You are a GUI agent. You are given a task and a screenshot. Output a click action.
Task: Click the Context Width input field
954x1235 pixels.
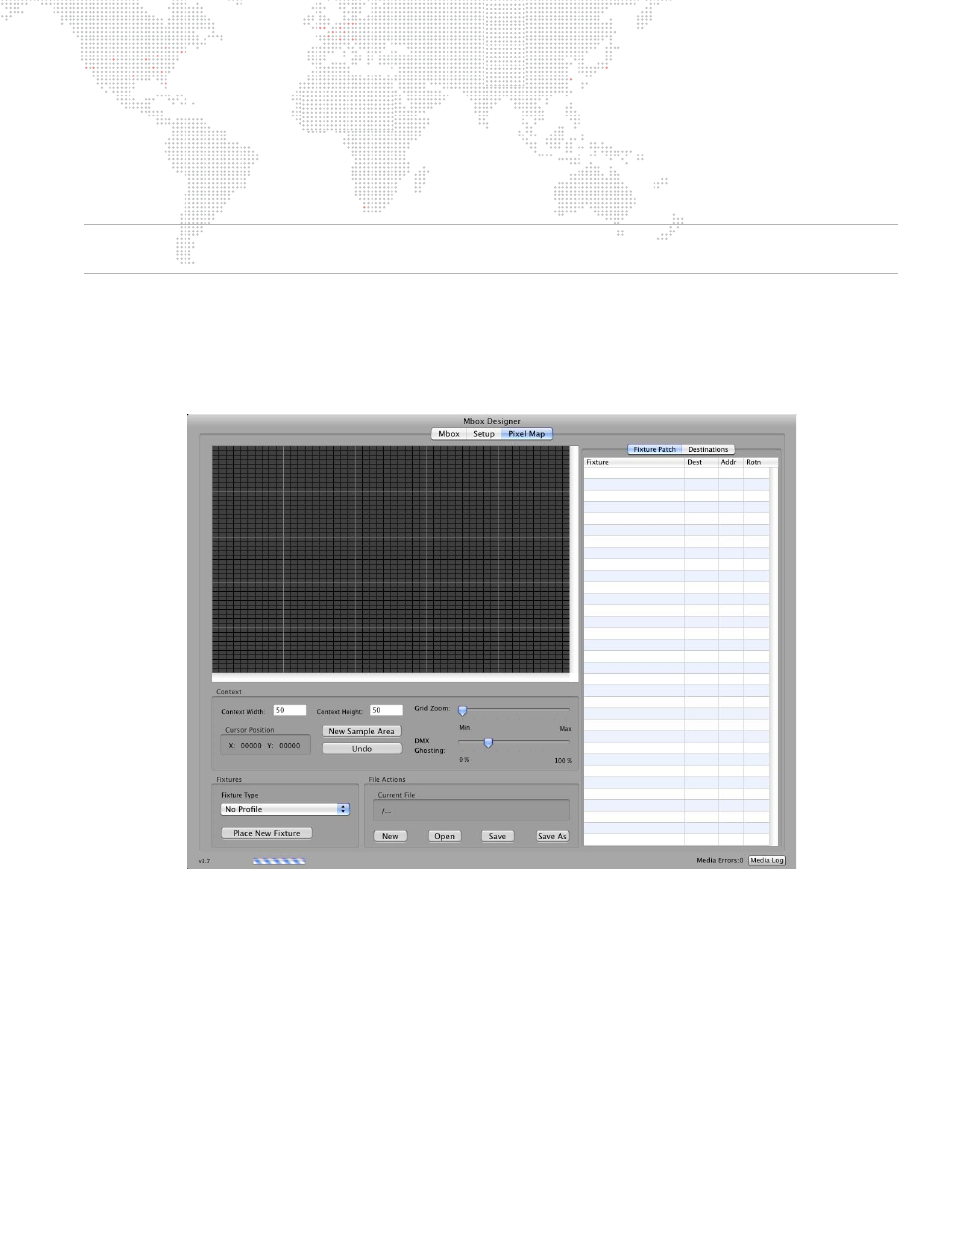pos(290,710)
